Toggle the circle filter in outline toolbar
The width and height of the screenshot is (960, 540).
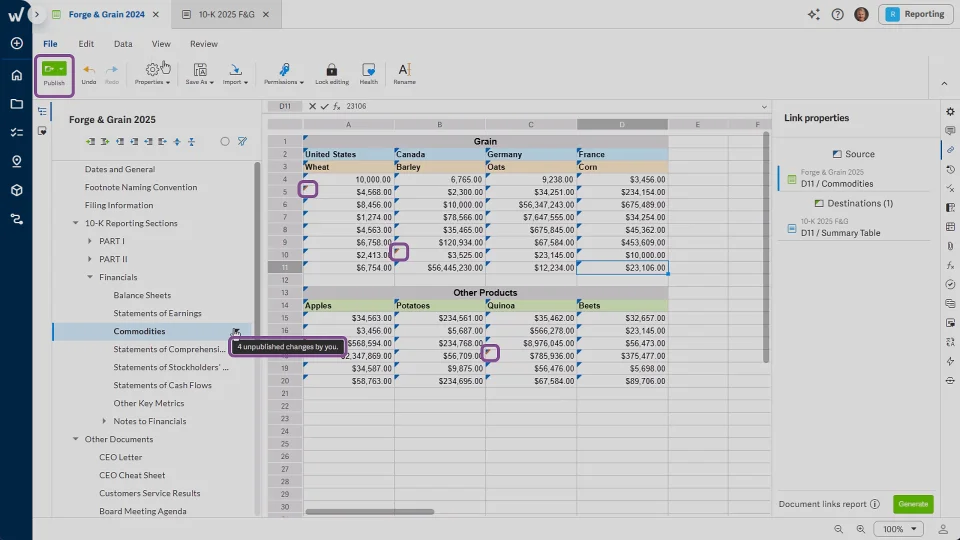pyautogui.click(x=225, y=142)
